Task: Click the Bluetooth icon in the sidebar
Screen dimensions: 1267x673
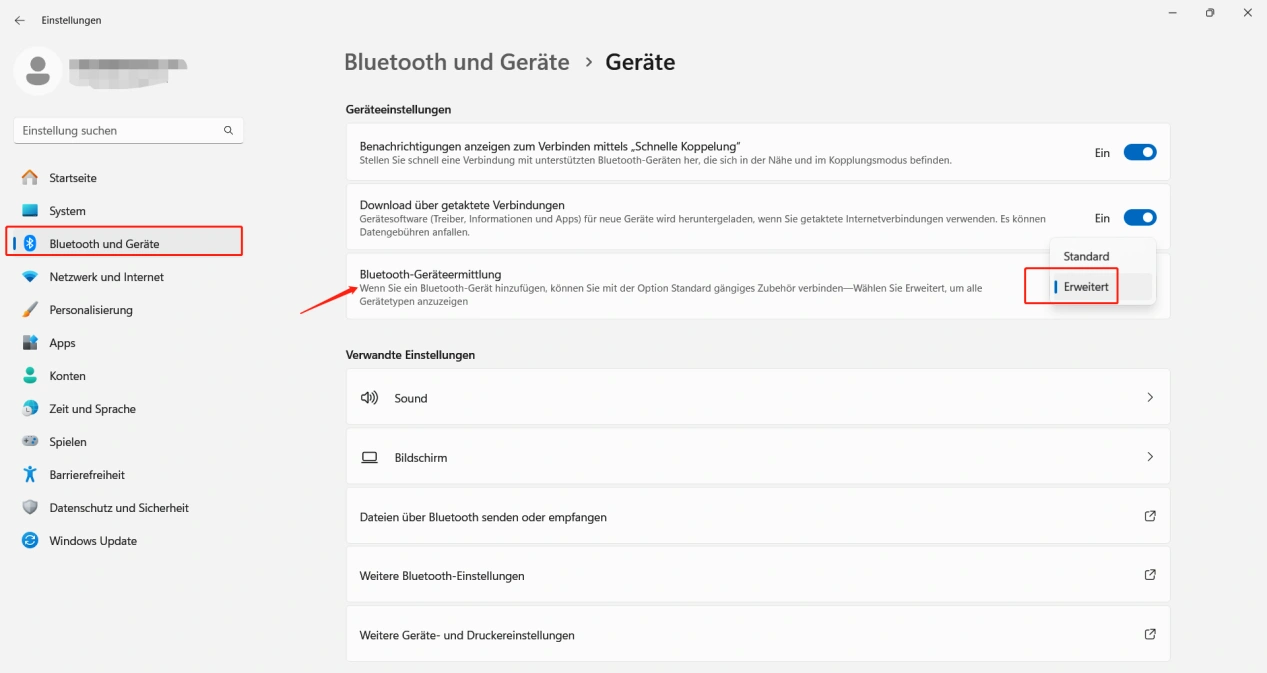Action: pyautogui.click(x=30, y=244)
